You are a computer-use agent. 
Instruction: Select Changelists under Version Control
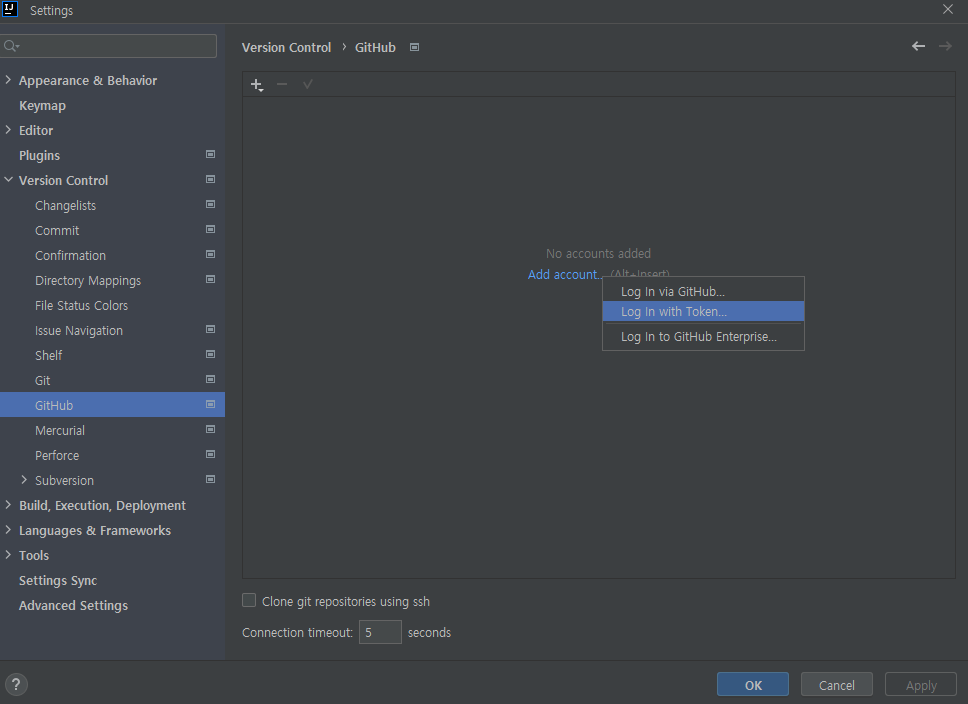(65, 206)
